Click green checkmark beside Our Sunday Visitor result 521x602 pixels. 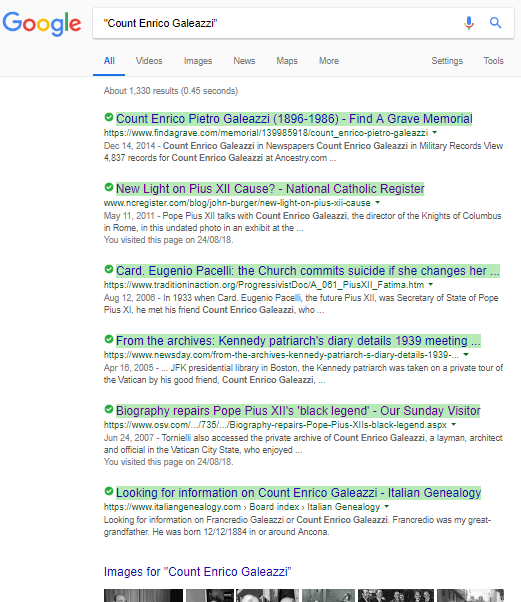(x=109, y=409)
